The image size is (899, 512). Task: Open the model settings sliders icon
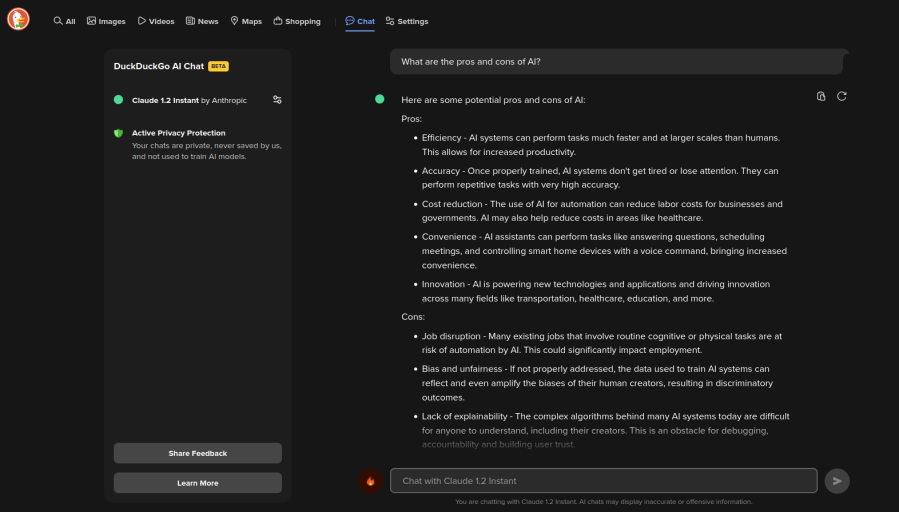coord(277,100)
